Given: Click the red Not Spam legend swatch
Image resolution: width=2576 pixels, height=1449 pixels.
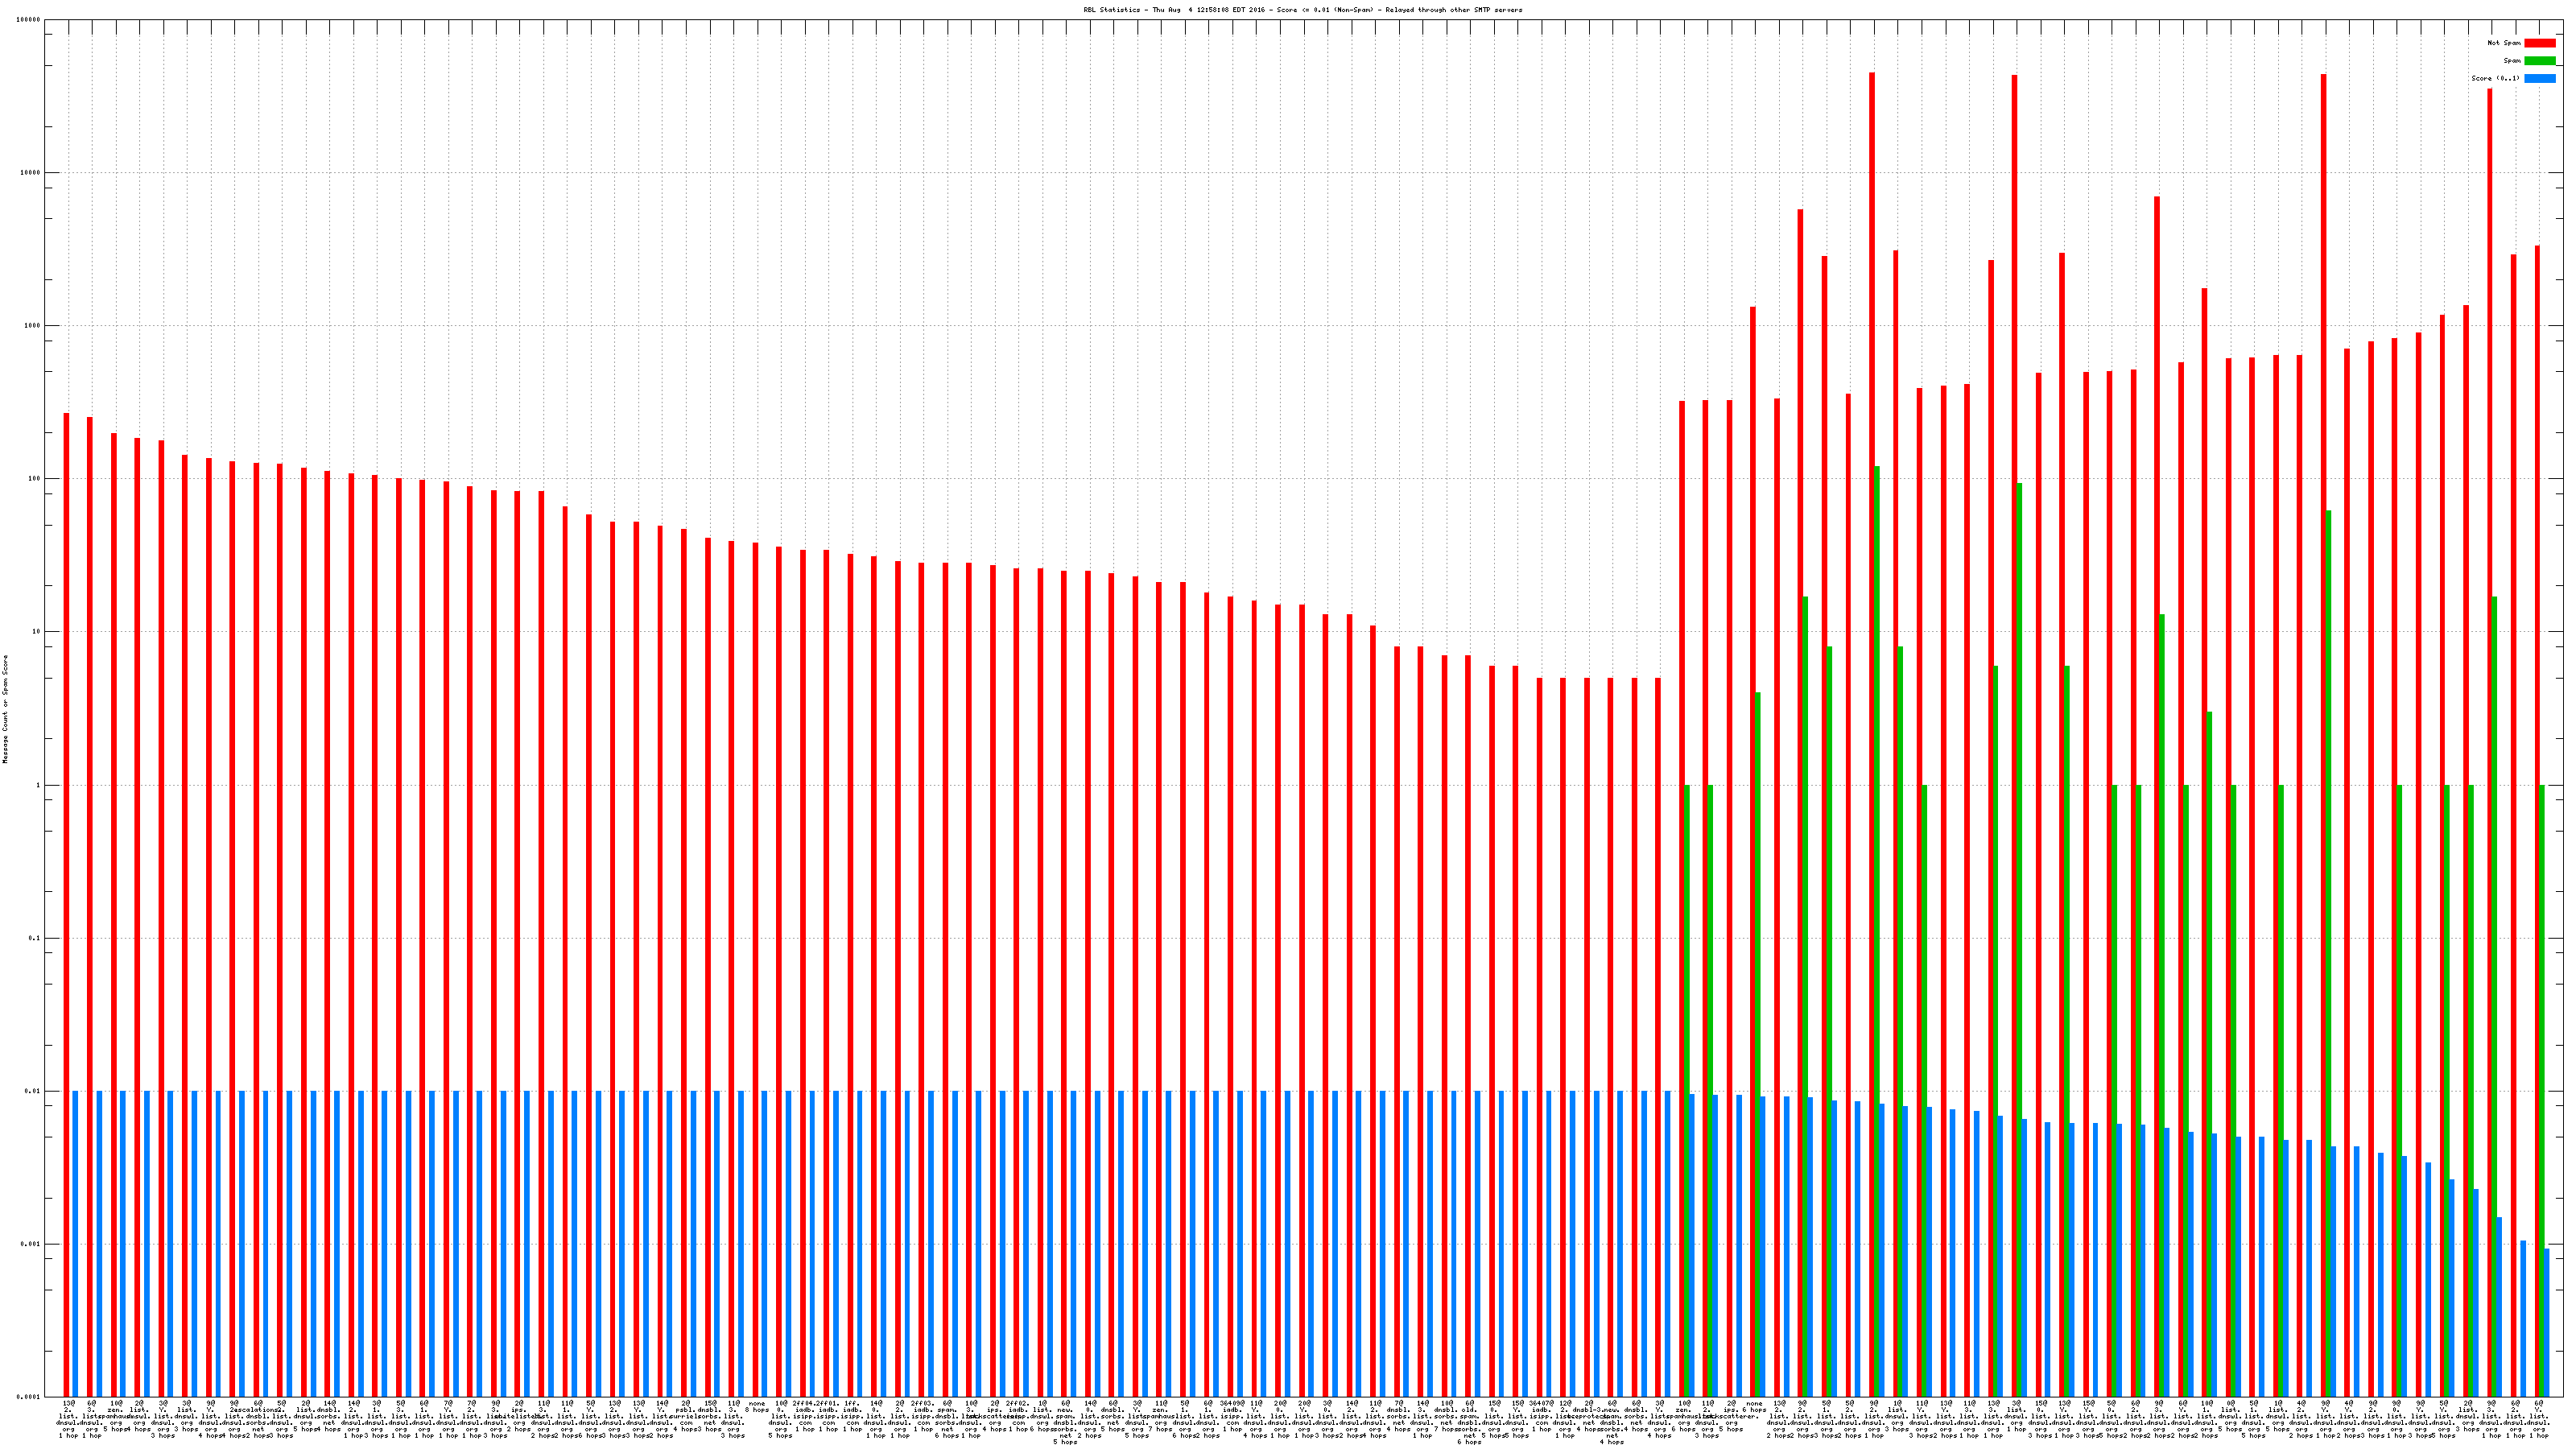Looking at the screenshot, I should point(2539,43).
